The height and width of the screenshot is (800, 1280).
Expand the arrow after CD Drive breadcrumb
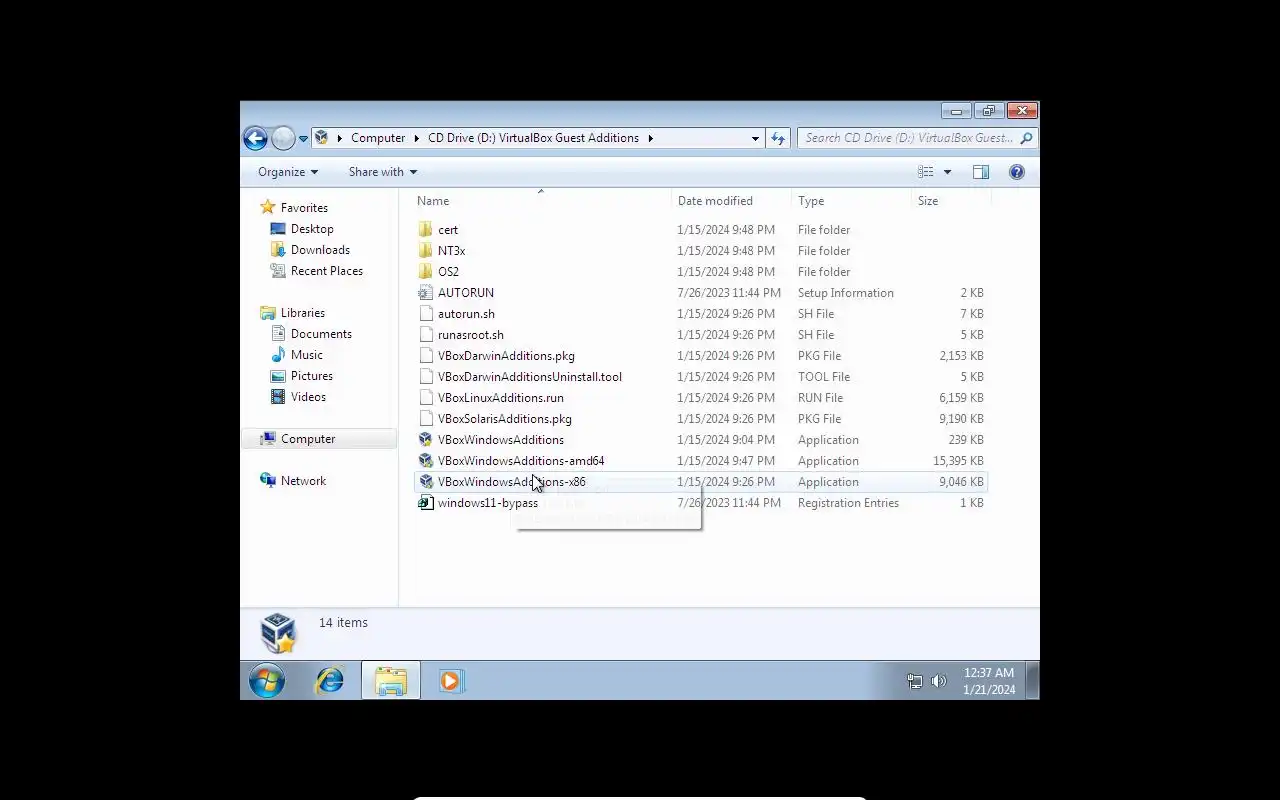click(650, 138)
